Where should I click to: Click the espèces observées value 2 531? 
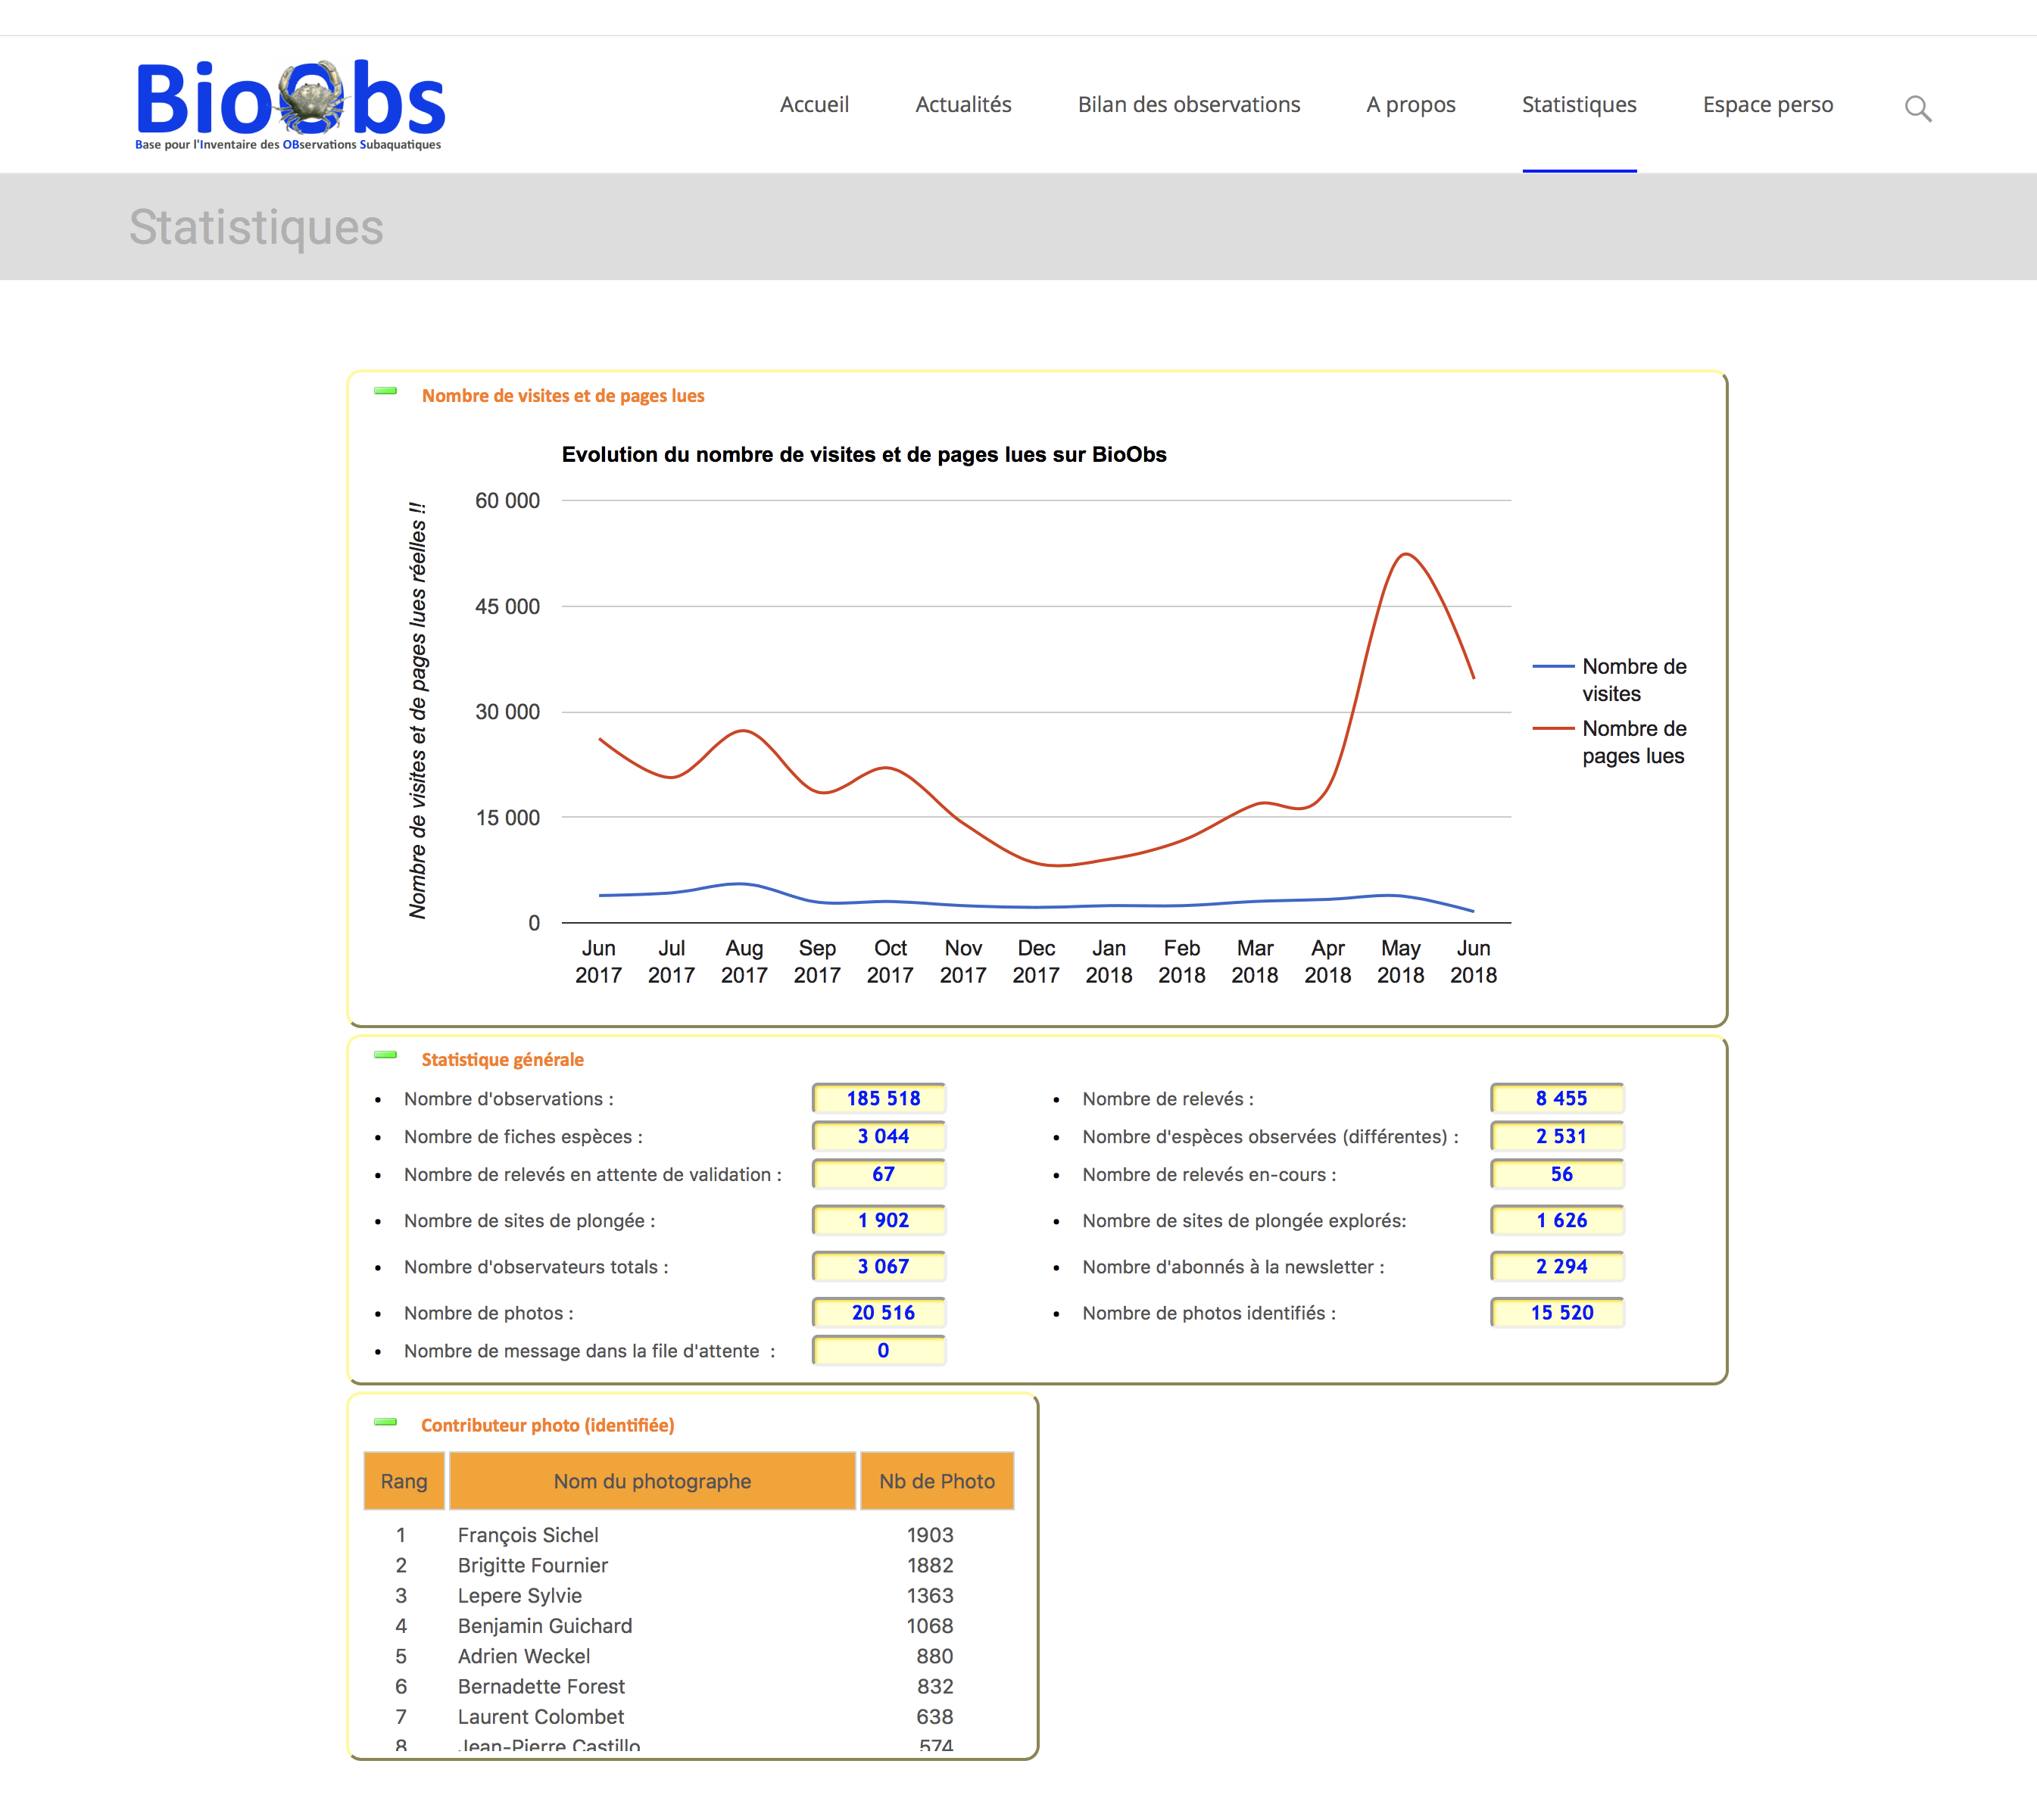(x=1558, y=1136)
